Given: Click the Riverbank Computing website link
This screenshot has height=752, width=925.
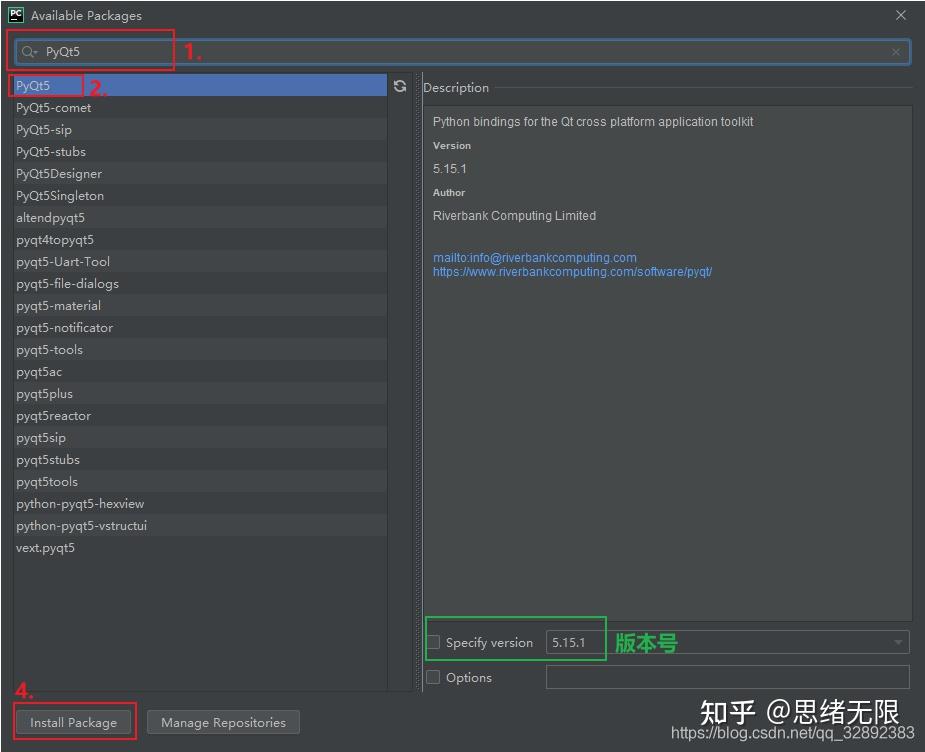Looking at the screenshot, I should (x=573, y=271).
